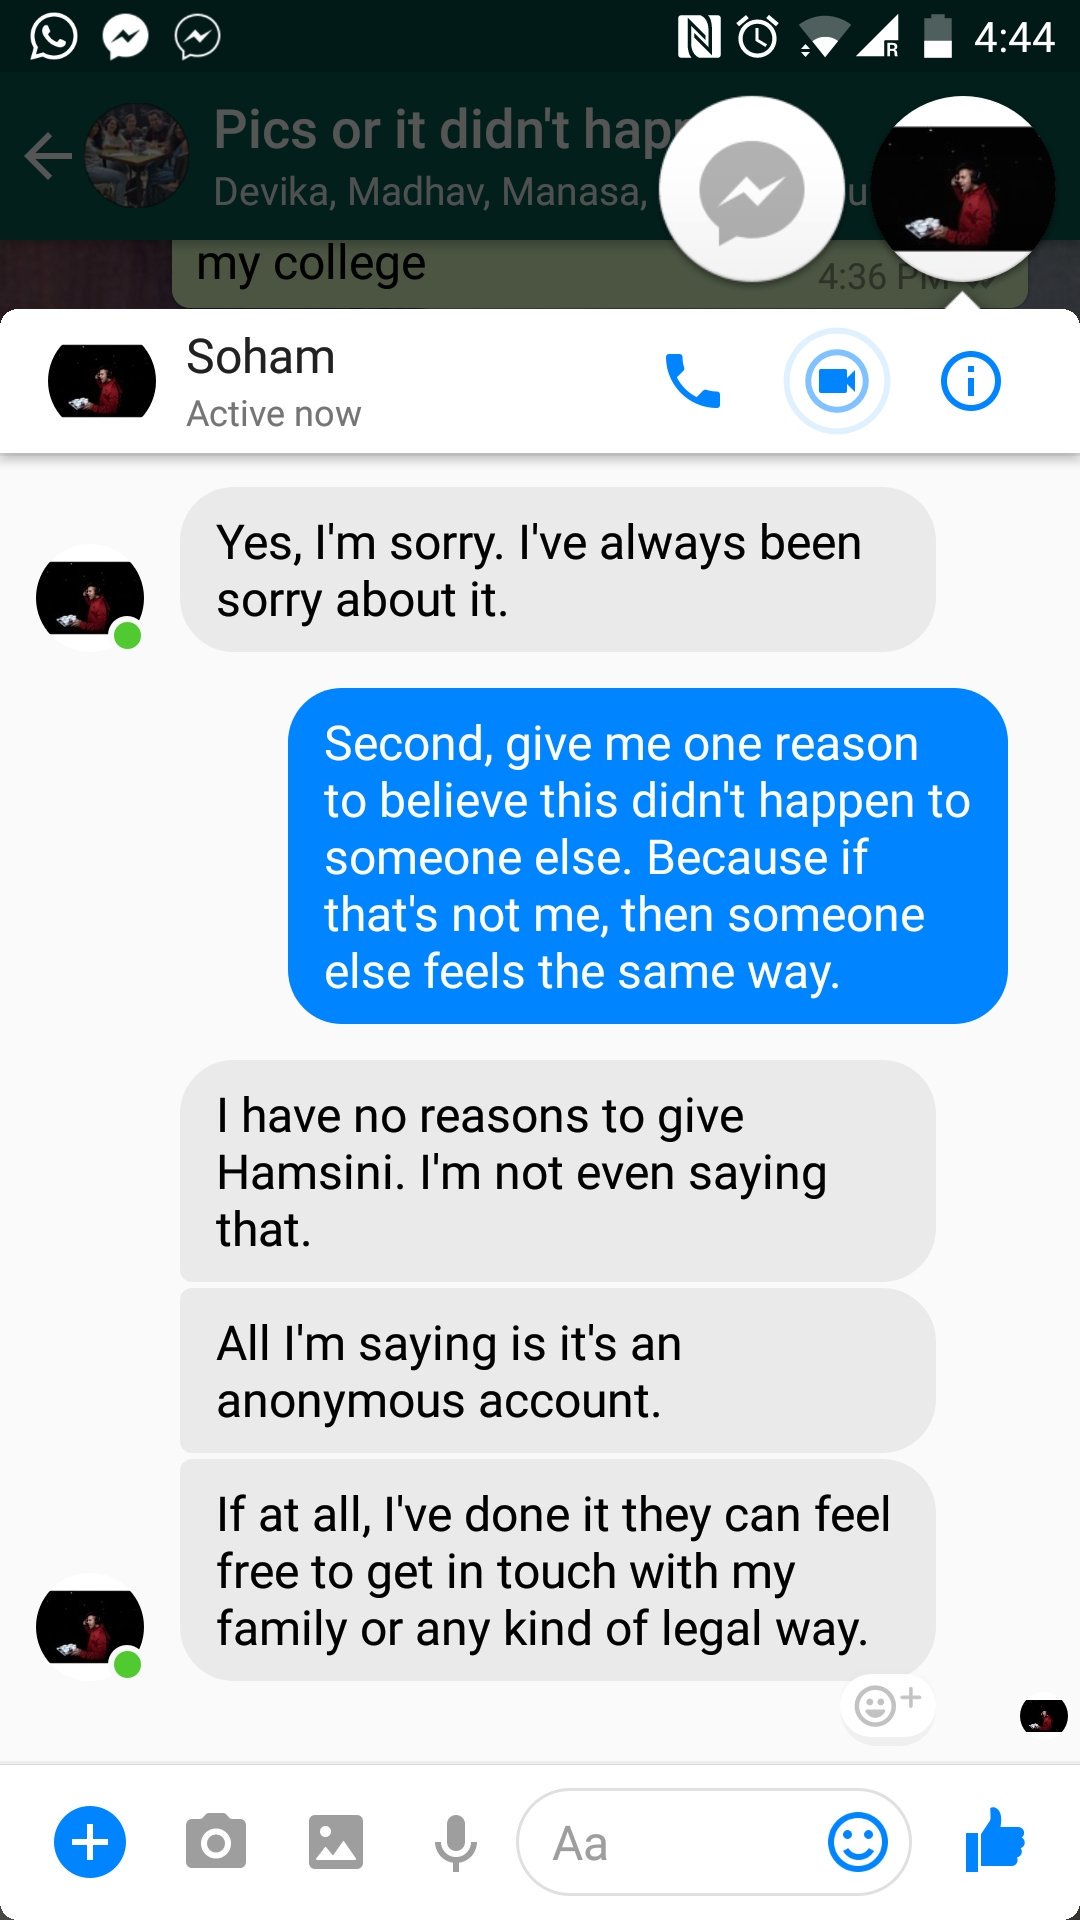Select the blue 'Second, give me one reason' message
The height and width of the screenshot is (1920, 1080).
647,856
